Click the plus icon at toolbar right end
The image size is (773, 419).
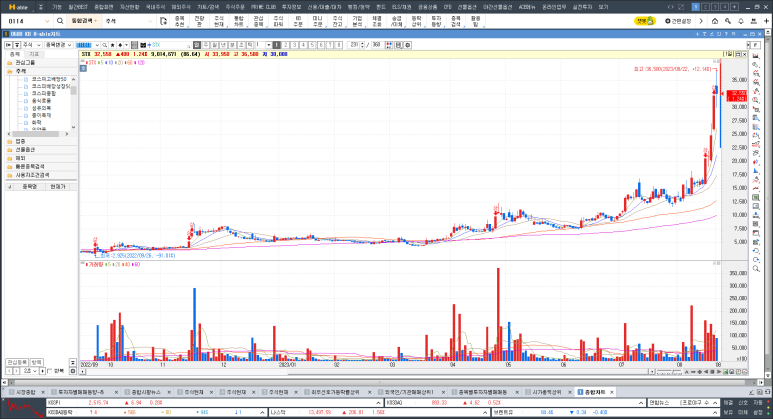coord(766,21)
